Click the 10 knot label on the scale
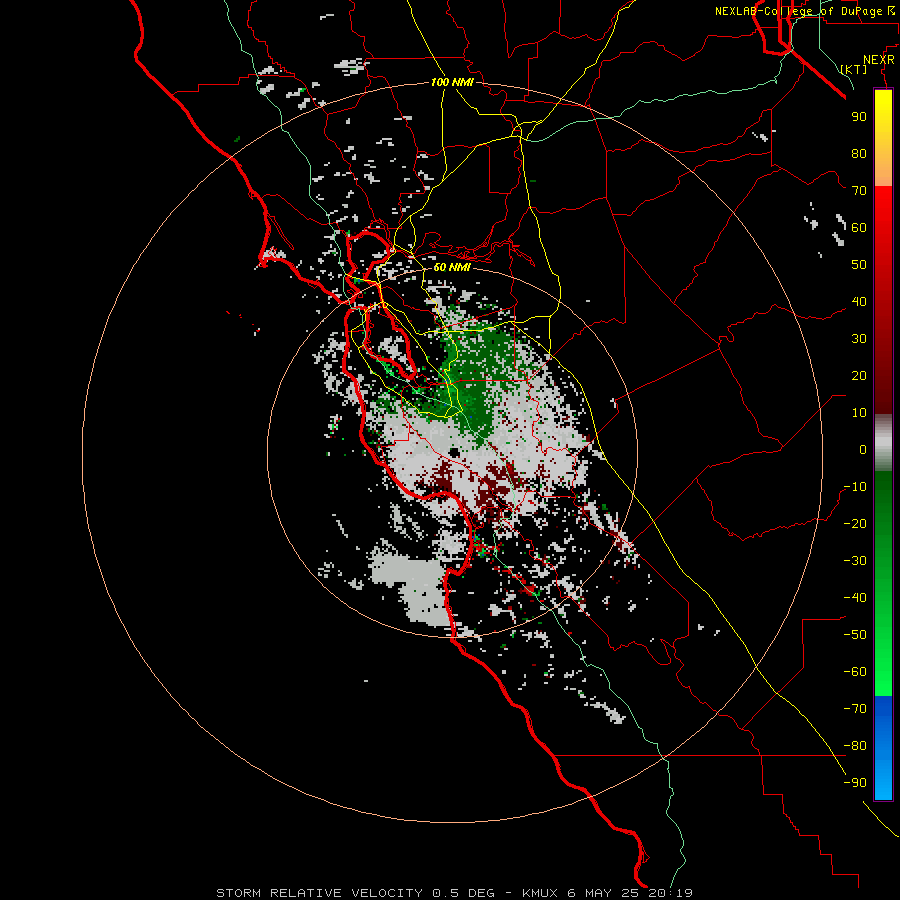This screenshot has width=900, height=900. (859, 413)
